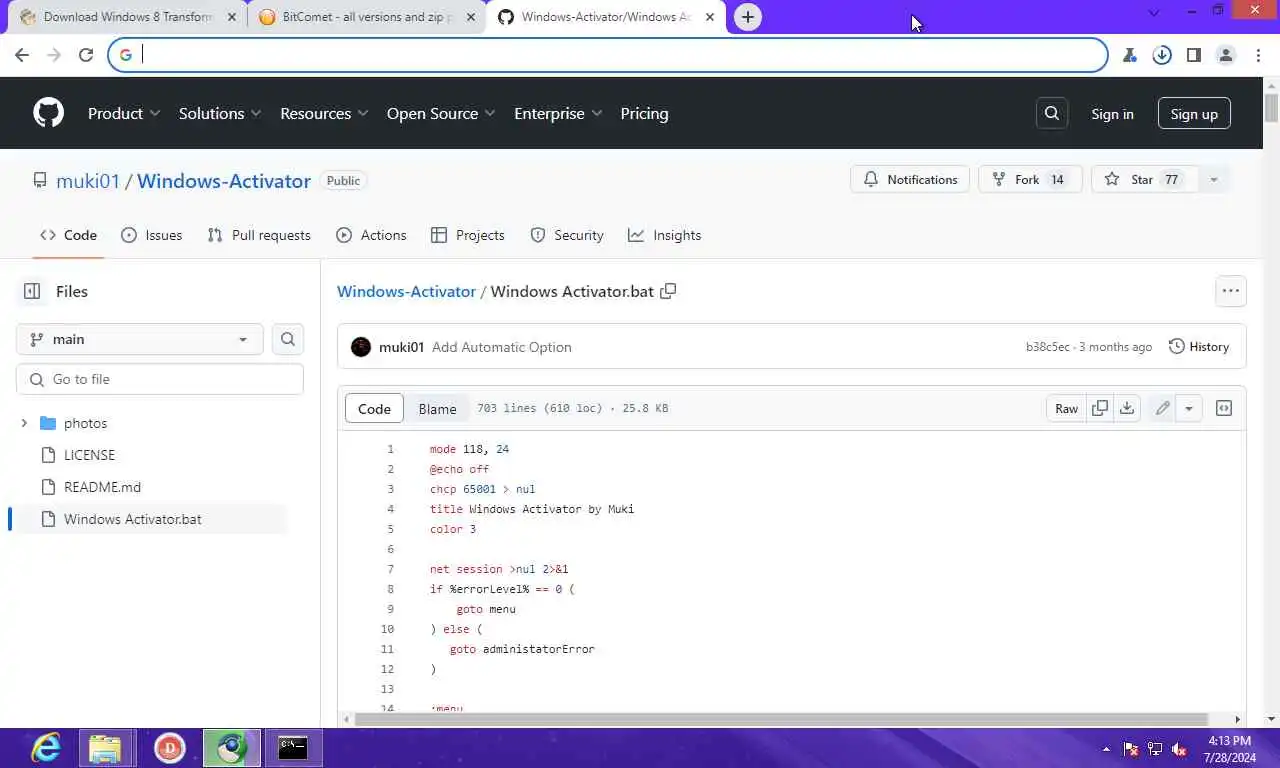Click the horizontal code scrollbar
The width and height of the screenshot is (1280, 768).
coord(781,719)
